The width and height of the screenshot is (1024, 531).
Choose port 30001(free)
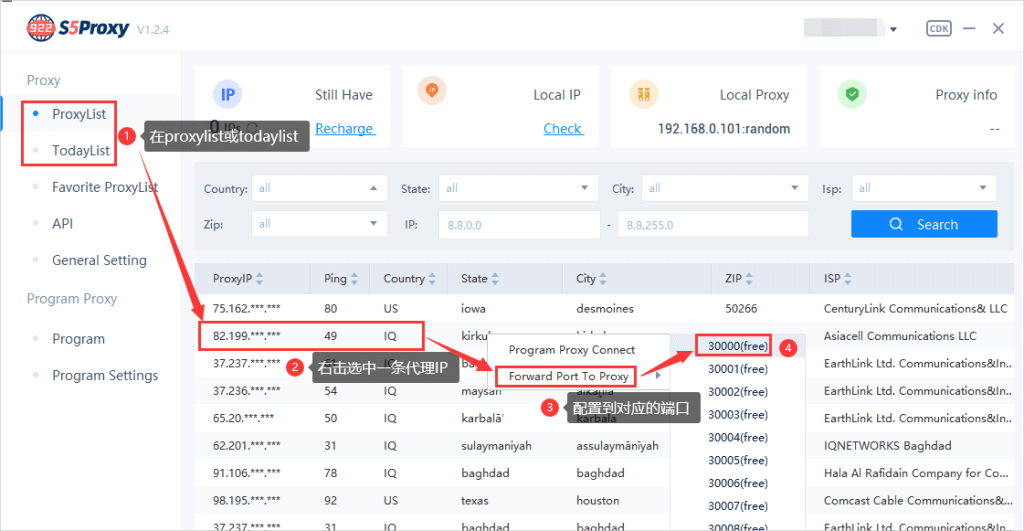click(x=738, y=369)
